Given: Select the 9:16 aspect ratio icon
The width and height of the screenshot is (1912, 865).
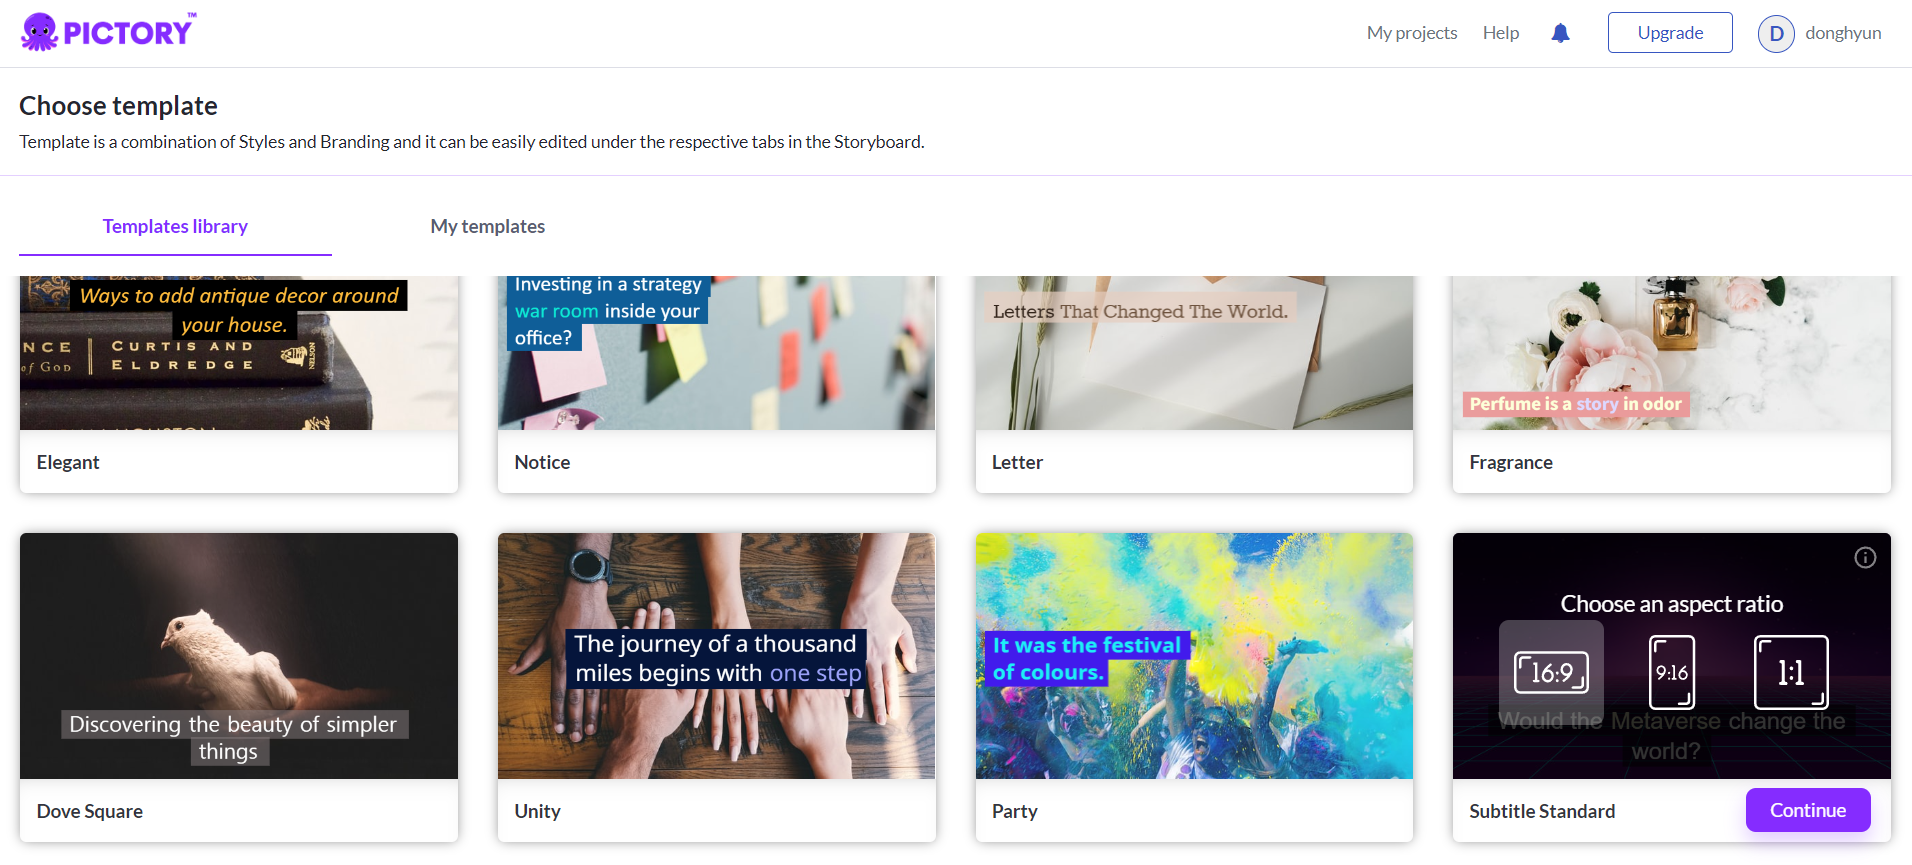Looking at the screenshot, I should 1672,672.
